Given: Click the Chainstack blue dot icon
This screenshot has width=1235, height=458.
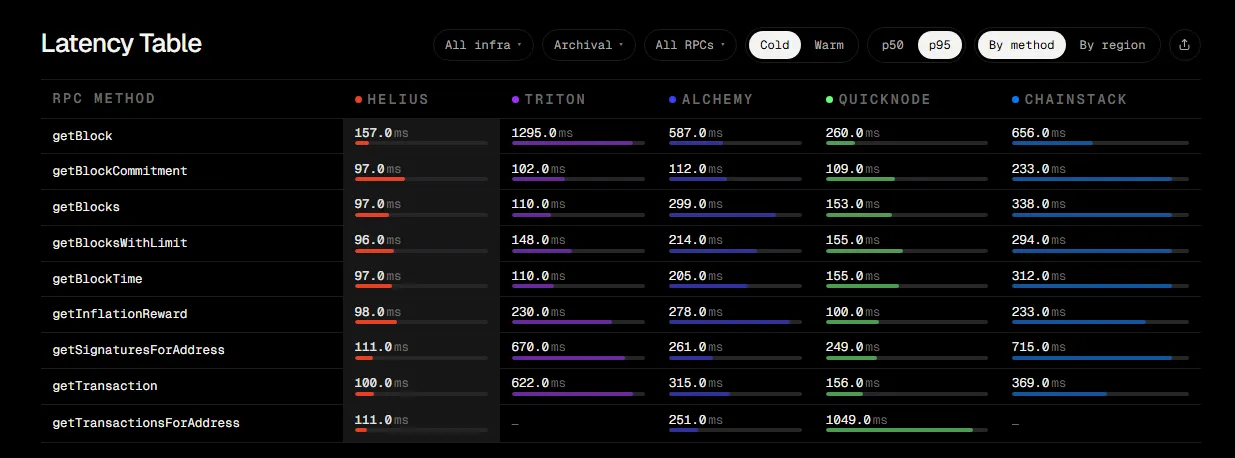Looking at the screenshot, I should pyautogui.click(x=1015, y=100).
